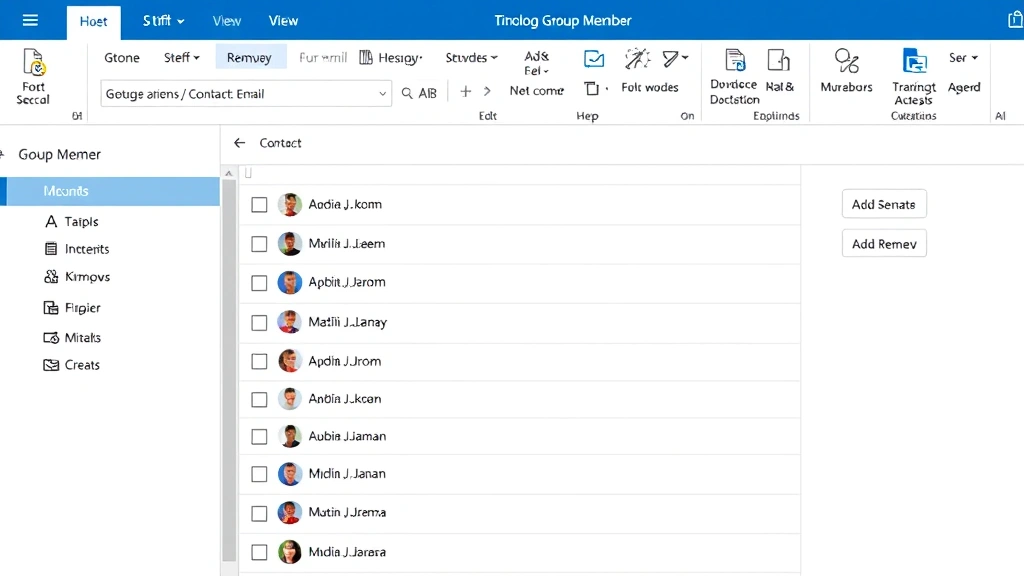The height and width of the screenshot is (576, 1024).
Task: Open the hamburger navigation menu
Action: [31, 20]
